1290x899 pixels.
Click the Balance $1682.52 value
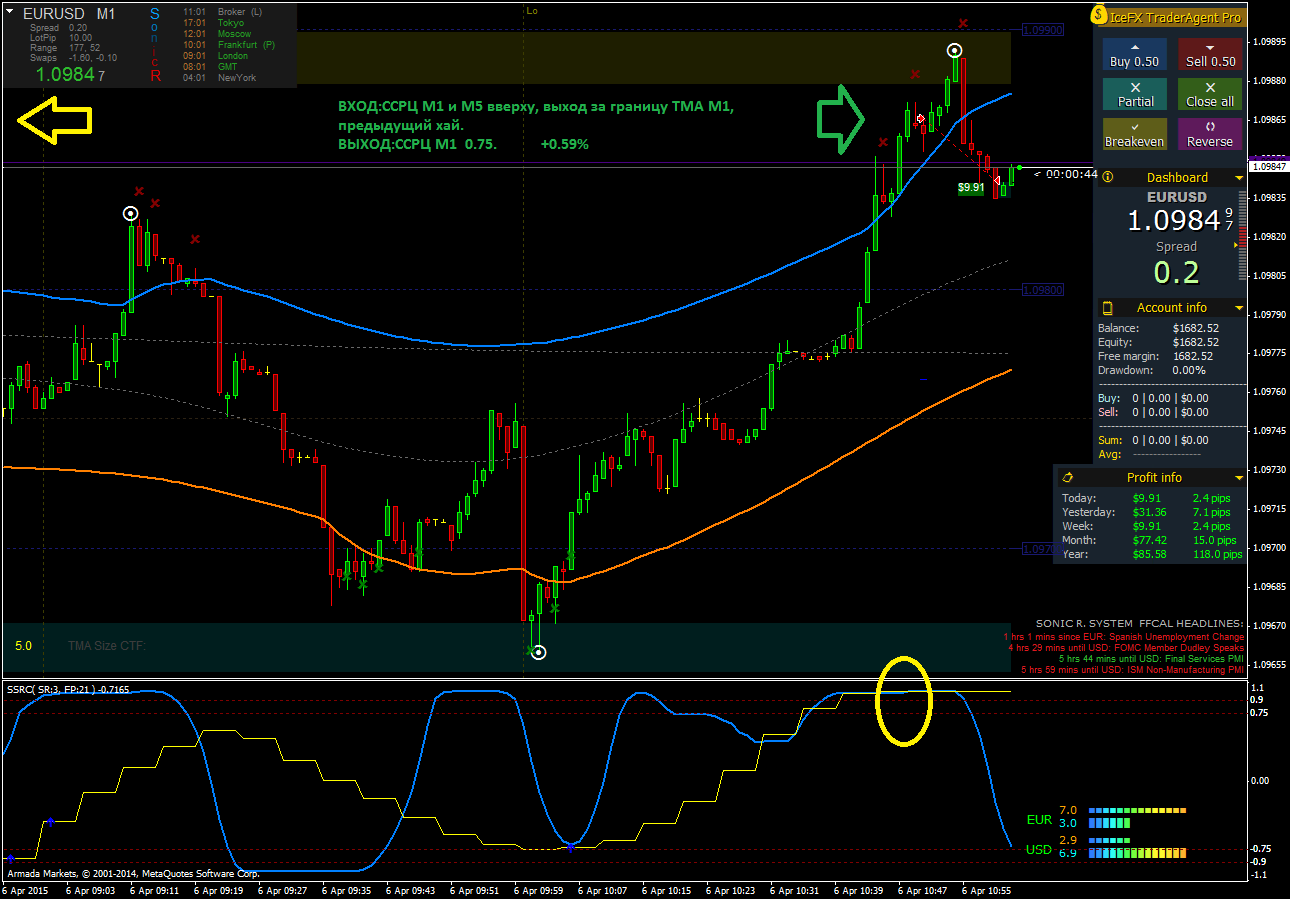tap(1195, 328)
